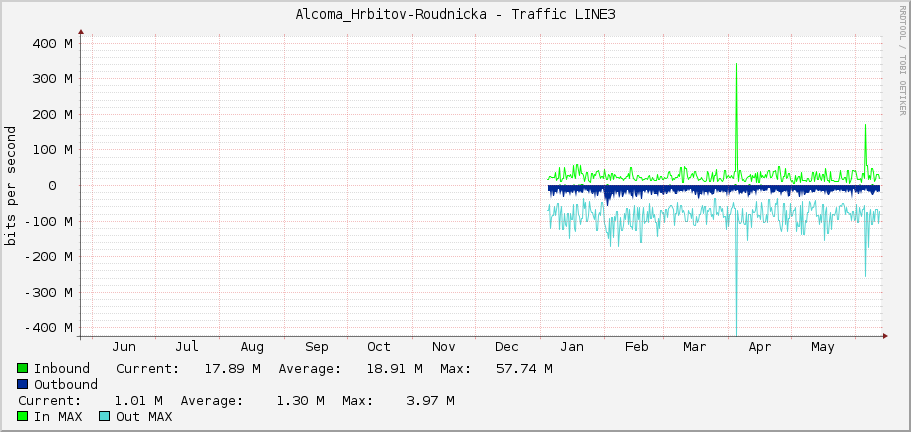
Task: Click the Jul month label
Action: (x=187, y=347)
